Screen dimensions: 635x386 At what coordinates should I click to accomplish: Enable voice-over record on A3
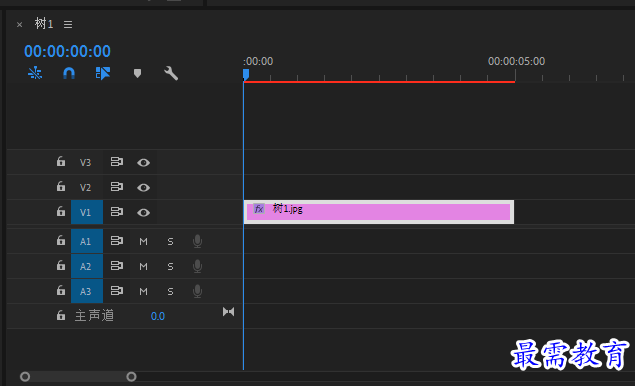tap(197, 292)
